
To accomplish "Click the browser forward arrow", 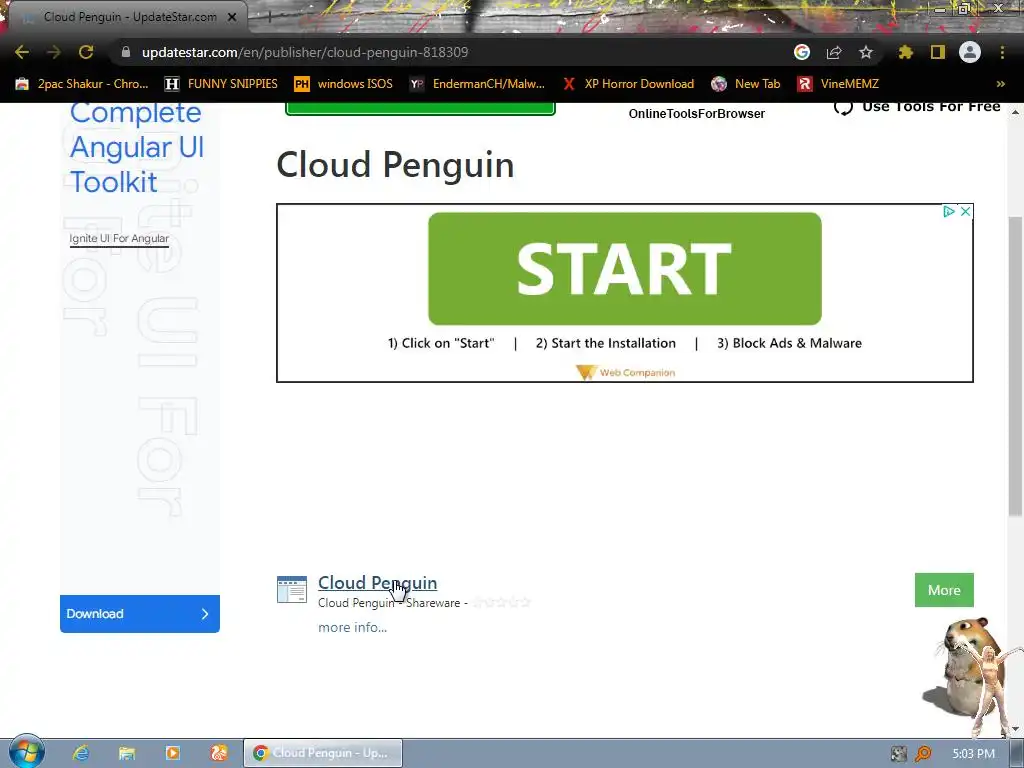I will click(54, 52).
